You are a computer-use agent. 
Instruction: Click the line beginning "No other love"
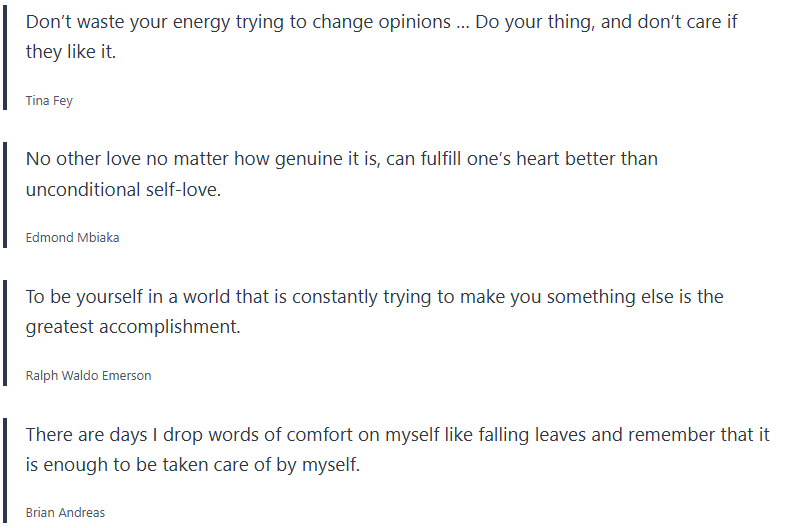pyautogui.click(x=341, y=159)
